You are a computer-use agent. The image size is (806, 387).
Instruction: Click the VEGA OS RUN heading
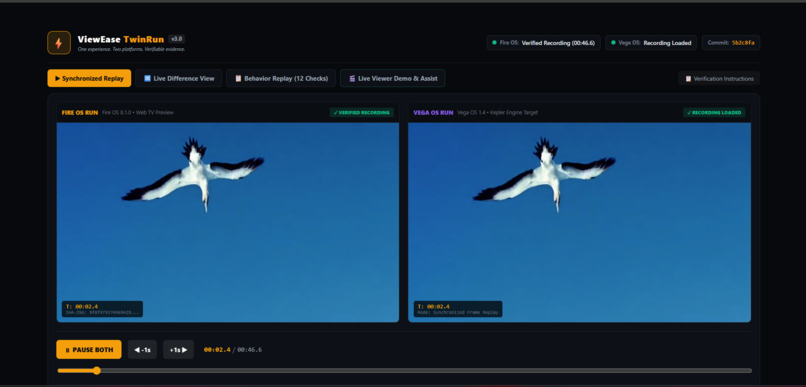coord(433,113)
